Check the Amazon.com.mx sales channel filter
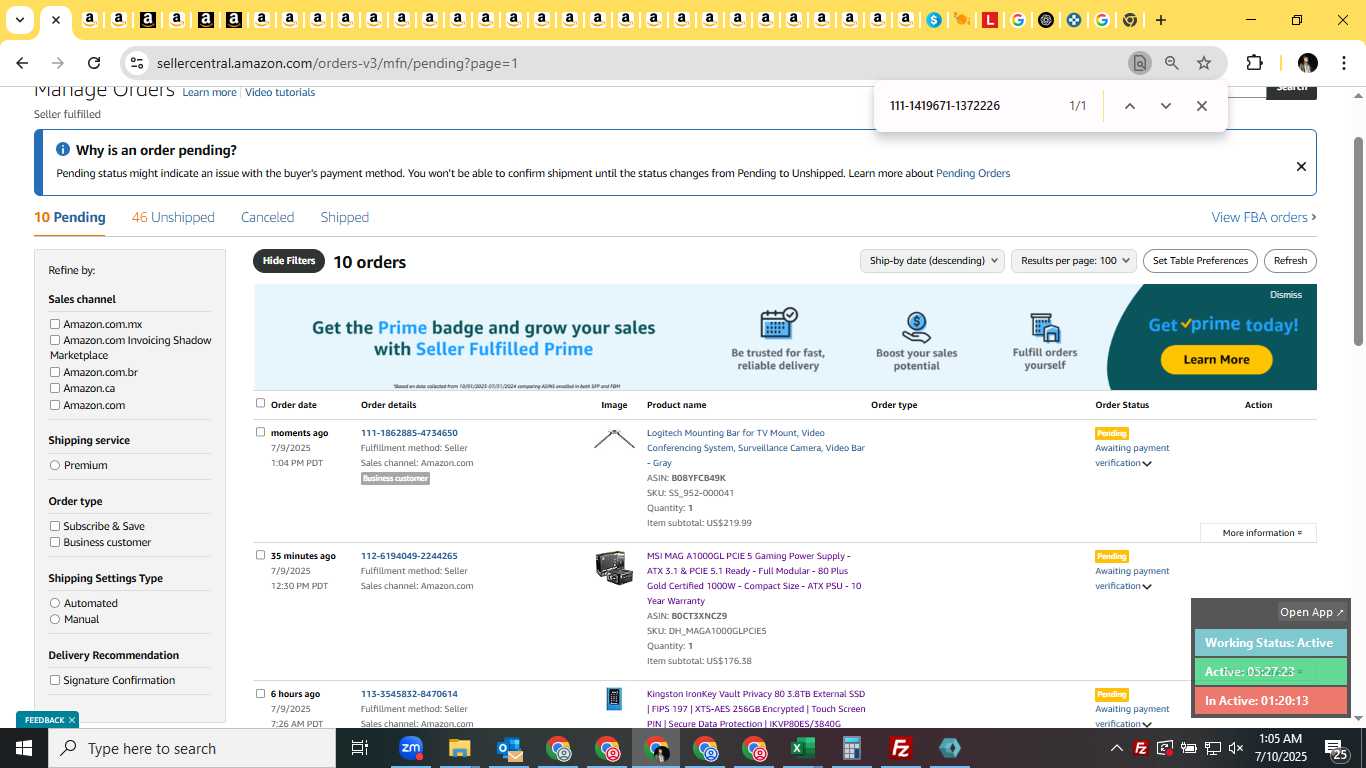This screenshot has height=768, width=1366. coord(55,324)
